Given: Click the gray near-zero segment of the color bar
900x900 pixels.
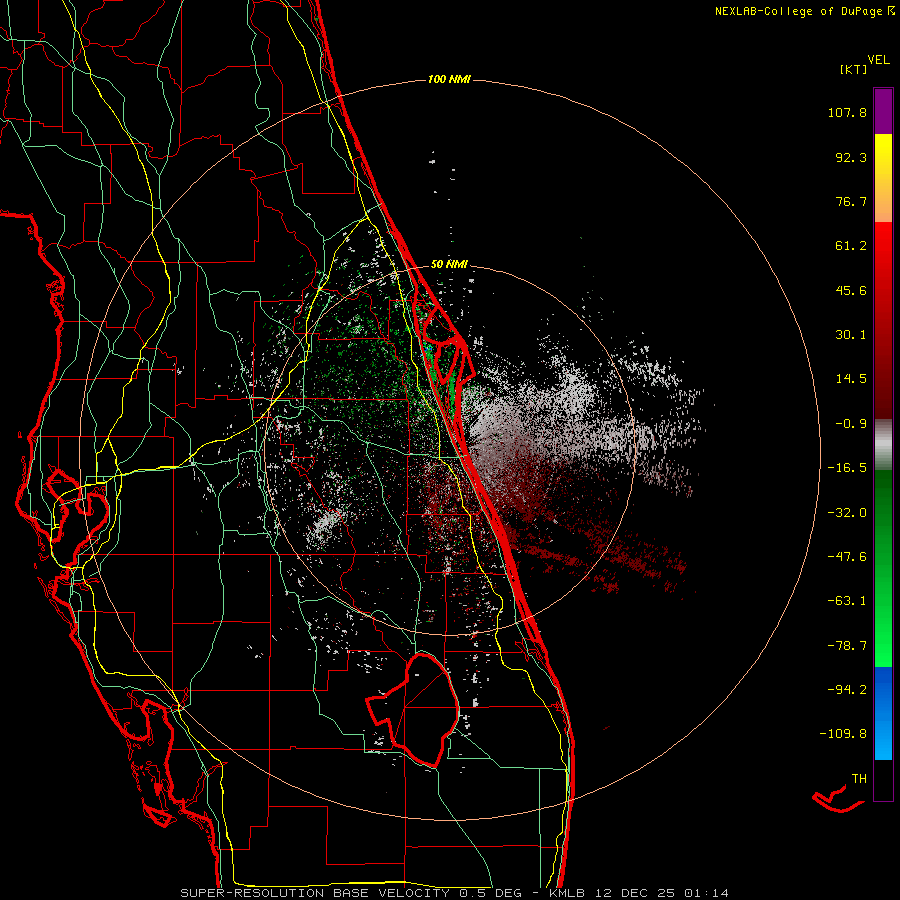Looking at the screenshot, I should point(883,444).
